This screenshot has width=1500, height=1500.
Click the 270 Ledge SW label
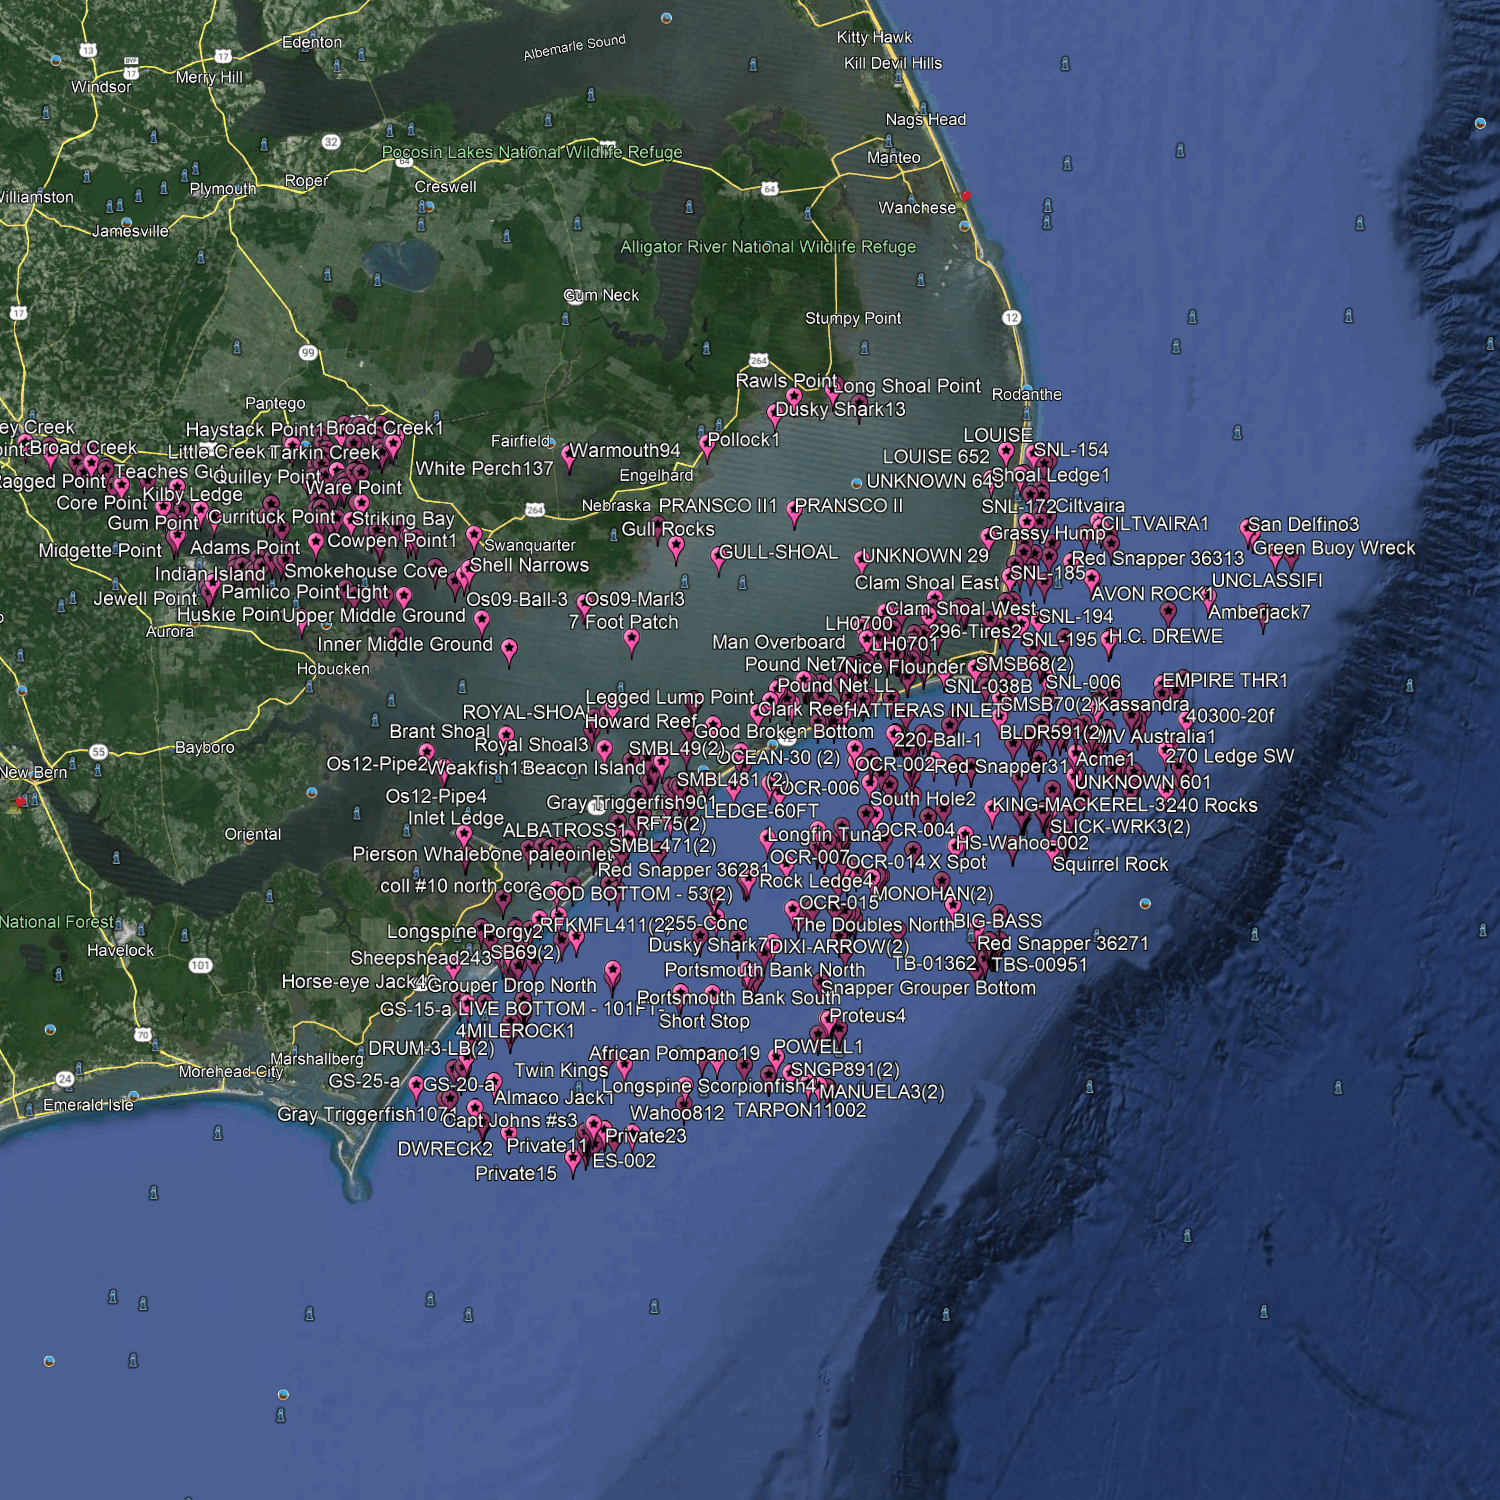[x=1230, y=757]
